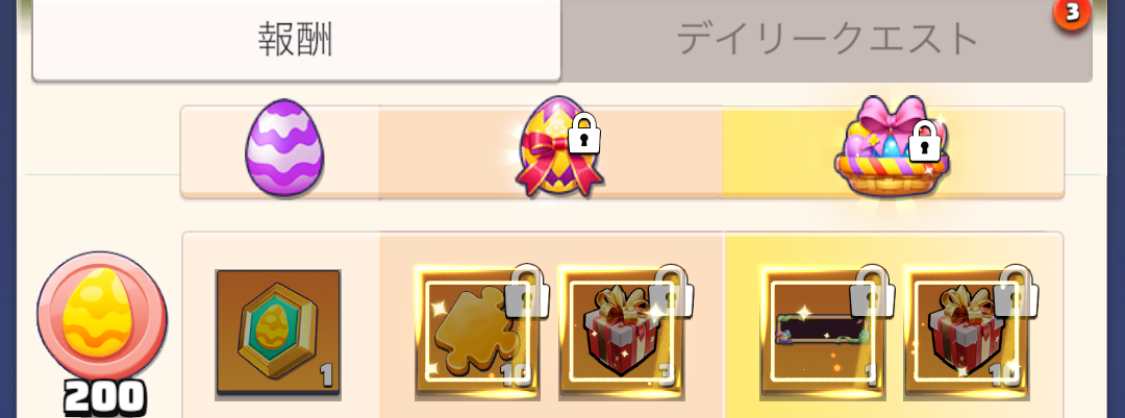Screen dimensions: 1125x418
Task: Select the locked egg basket tier
Action: (892, 146)
